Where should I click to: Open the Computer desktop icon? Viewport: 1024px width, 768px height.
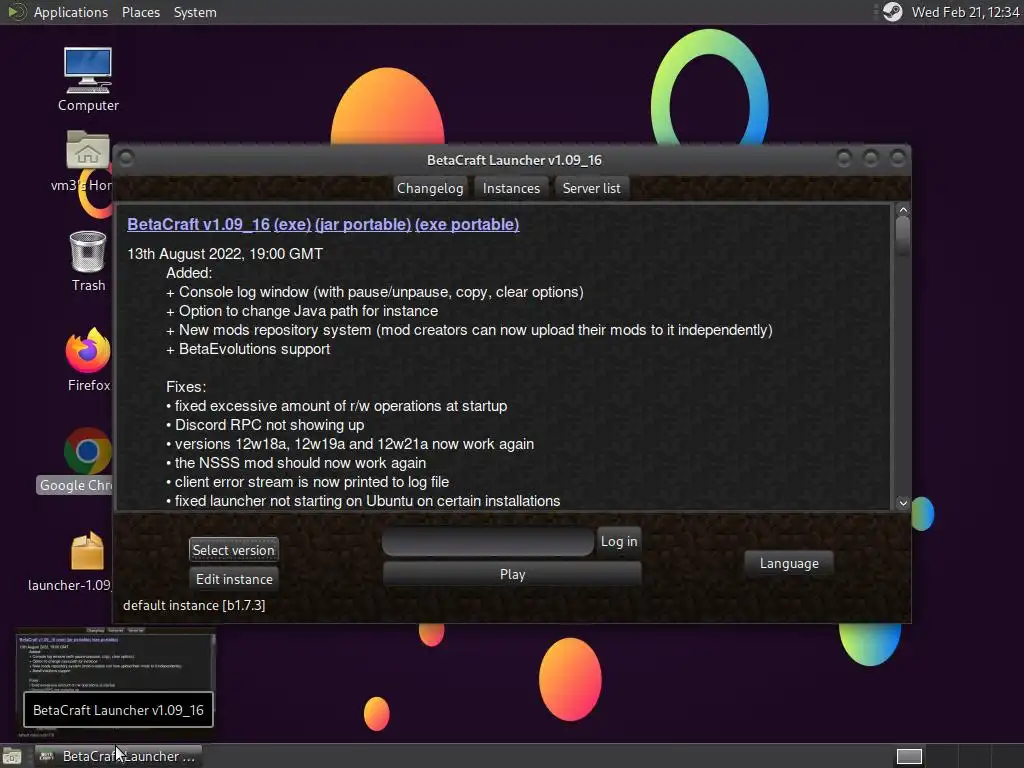pos(88,78)
